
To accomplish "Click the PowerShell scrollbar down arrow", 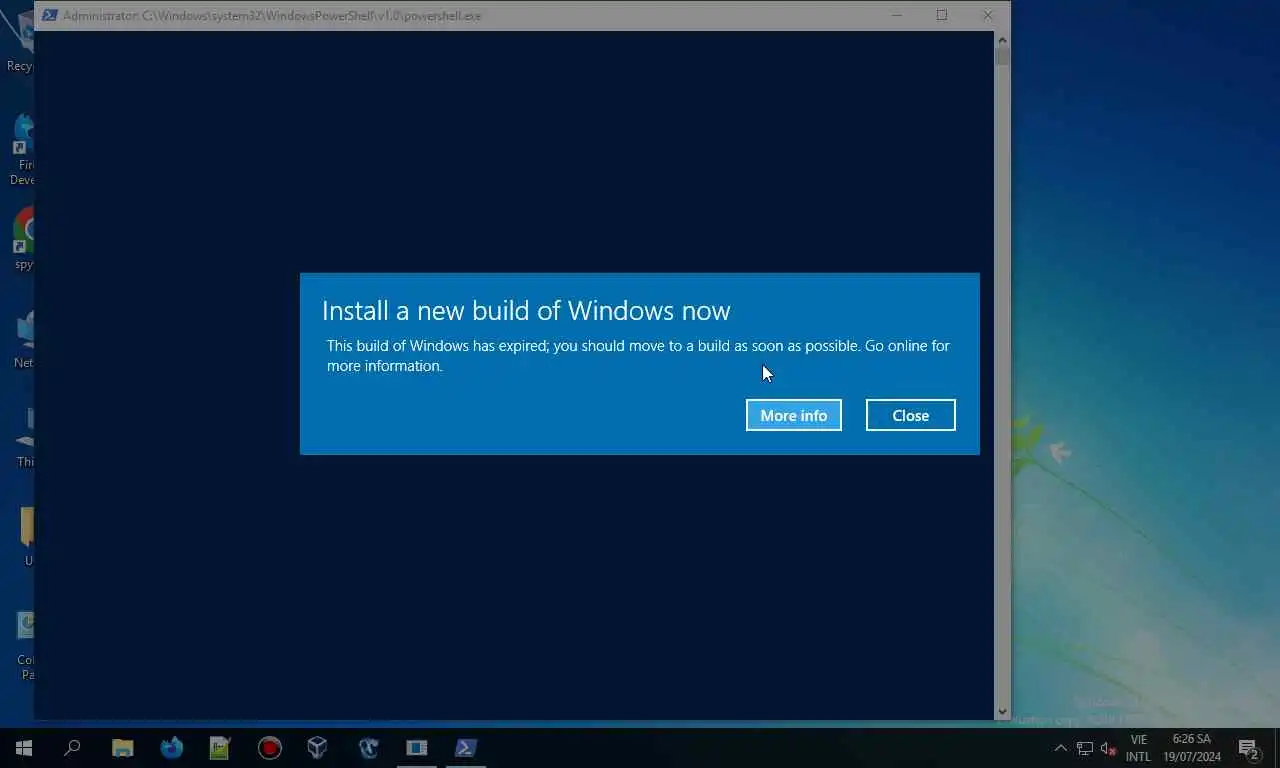I will (x=1002, y=712).
